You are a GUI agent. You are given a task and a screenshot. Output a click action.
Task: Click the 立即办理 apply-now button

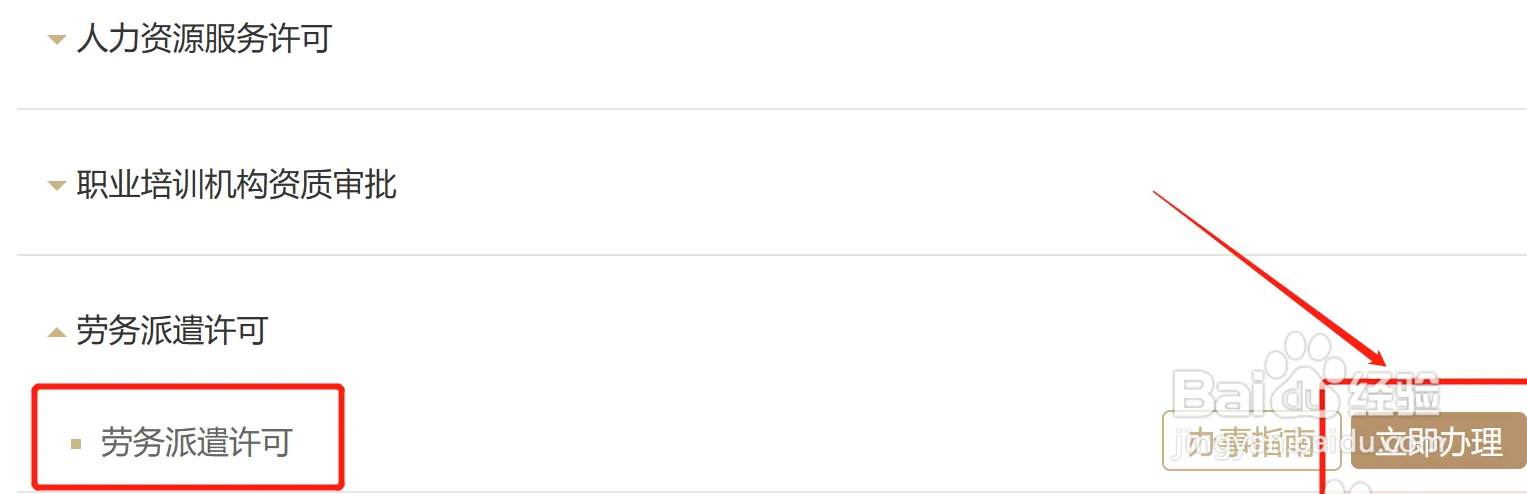pos(1439,441)
